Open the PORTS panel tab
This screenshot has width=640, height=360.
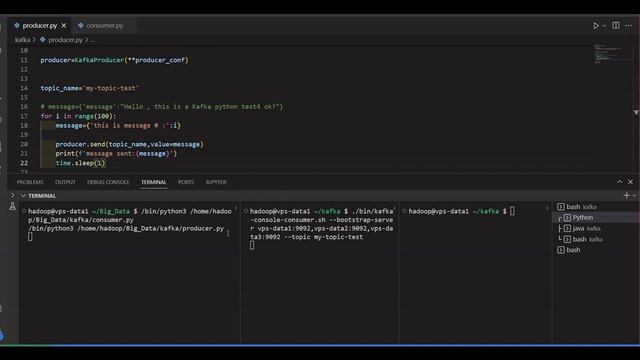[186, 182]
